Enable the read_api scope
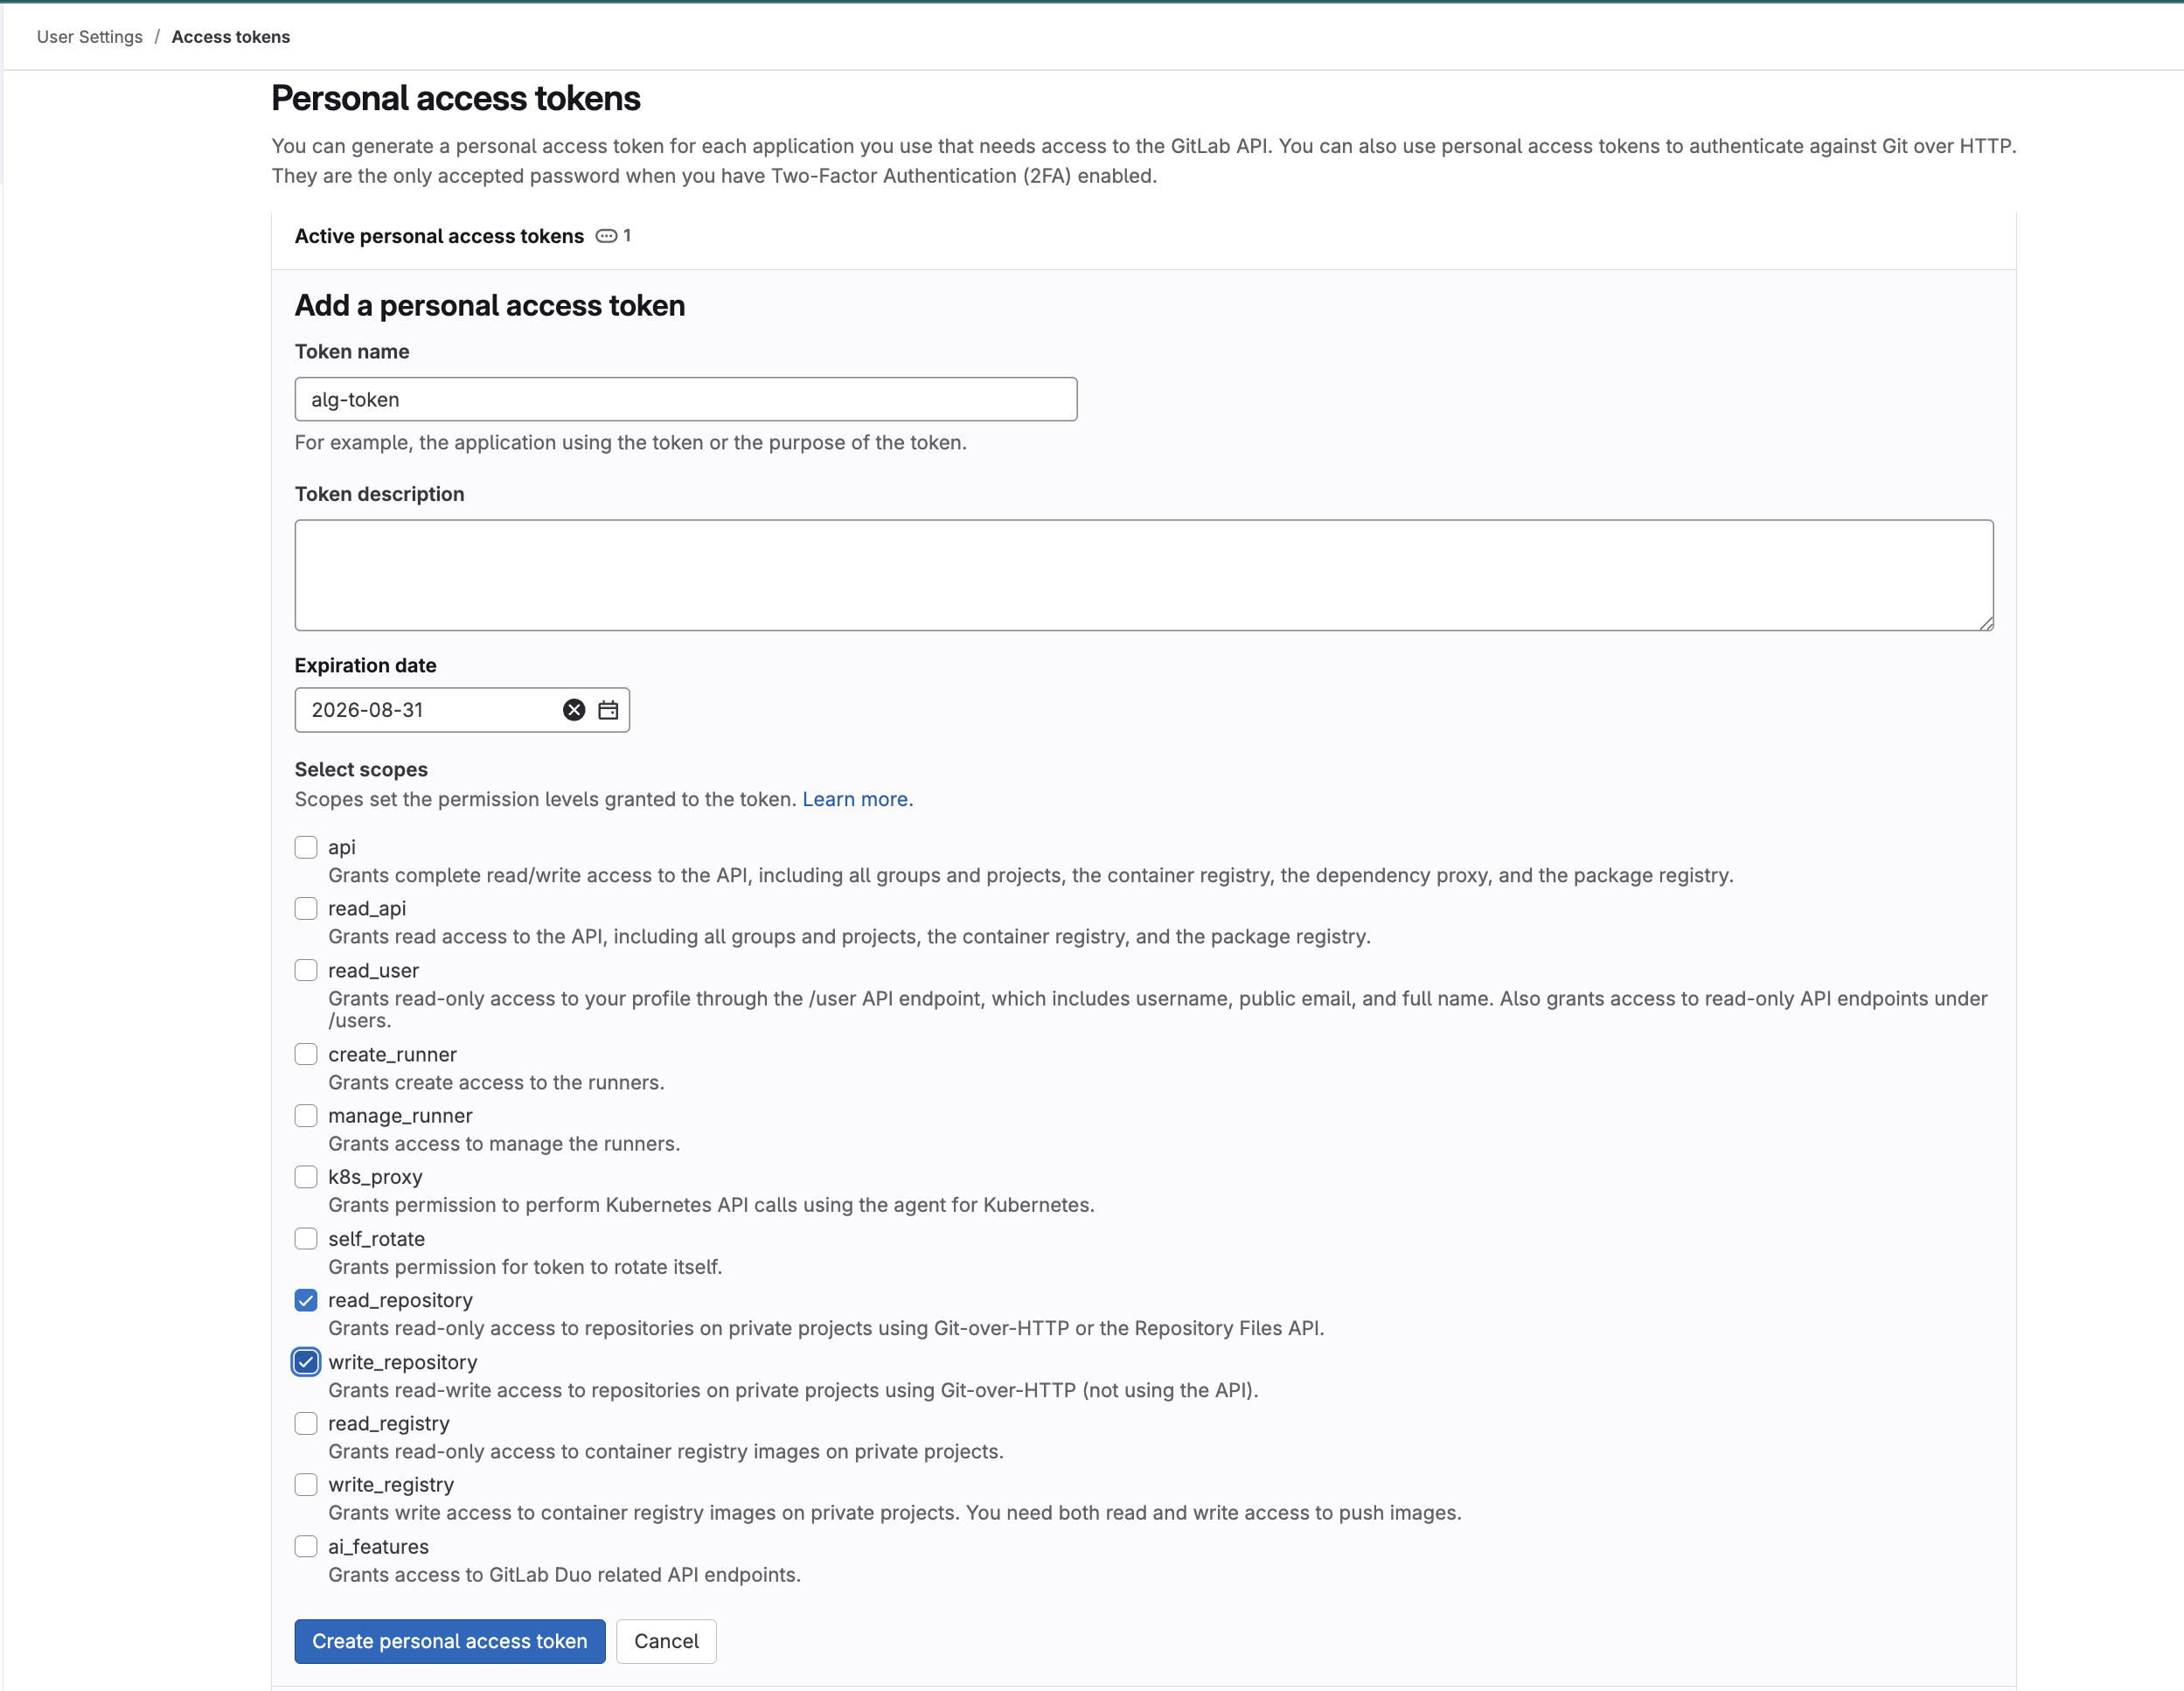The width and height of the screenshot is (2184, 1691). coord(306,908)
